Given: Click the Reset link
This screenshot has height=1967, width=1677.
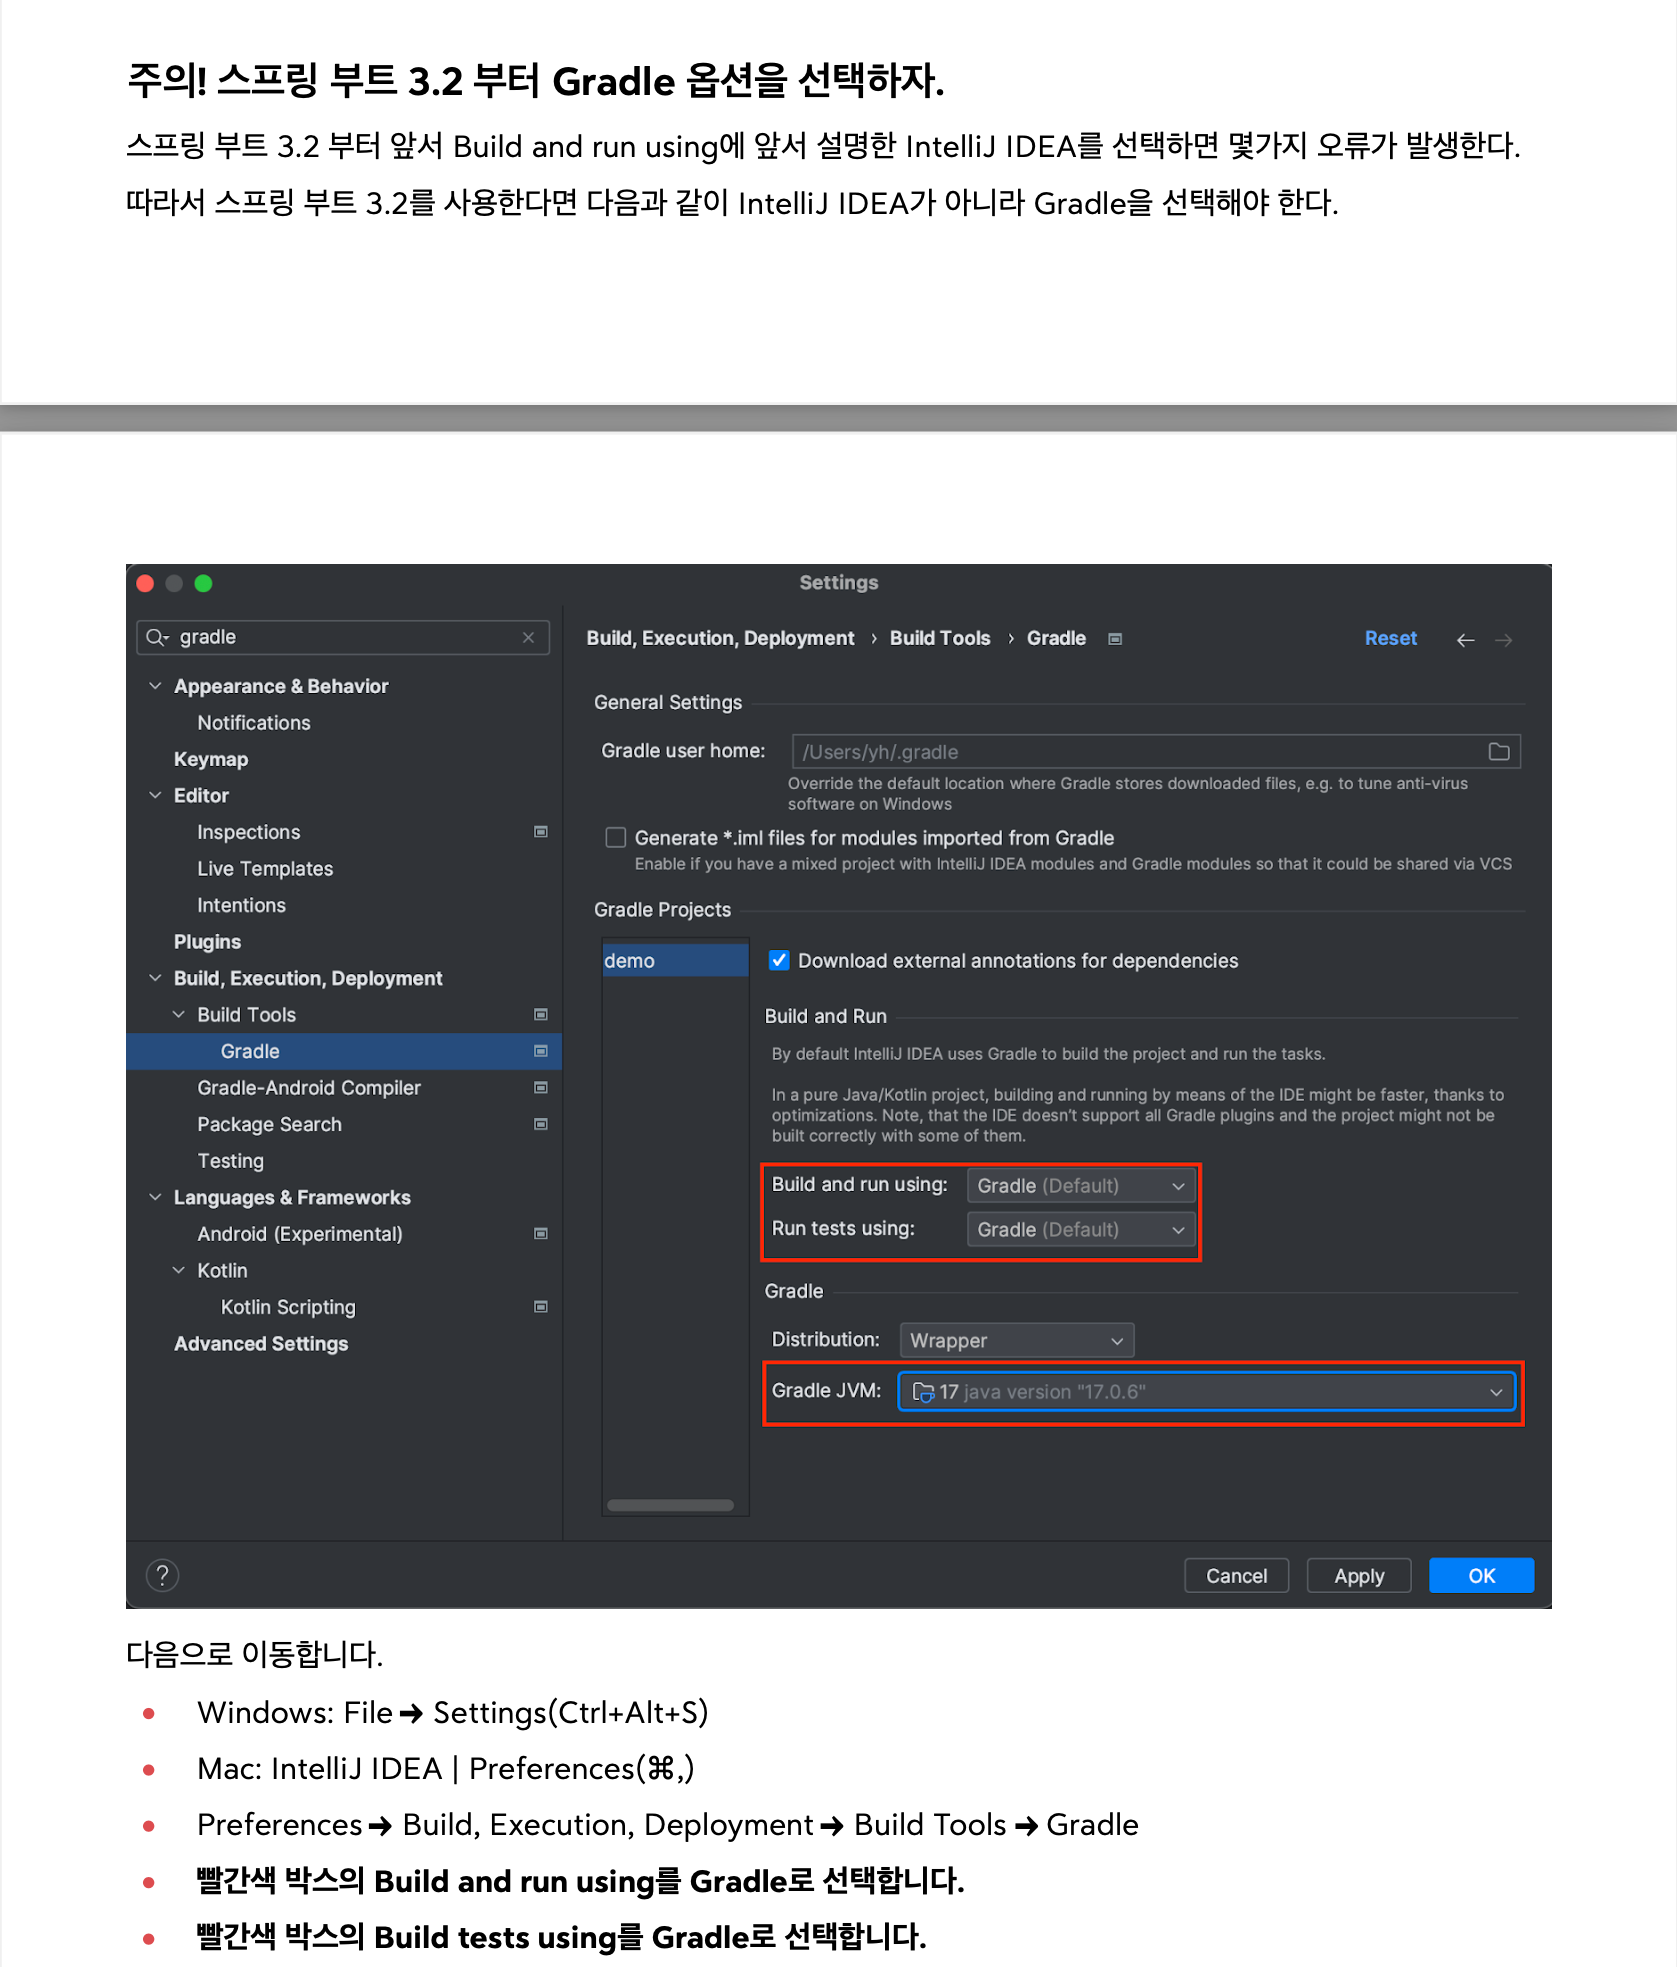Looking at the screenshot, I should click(x=1391, y=639).
